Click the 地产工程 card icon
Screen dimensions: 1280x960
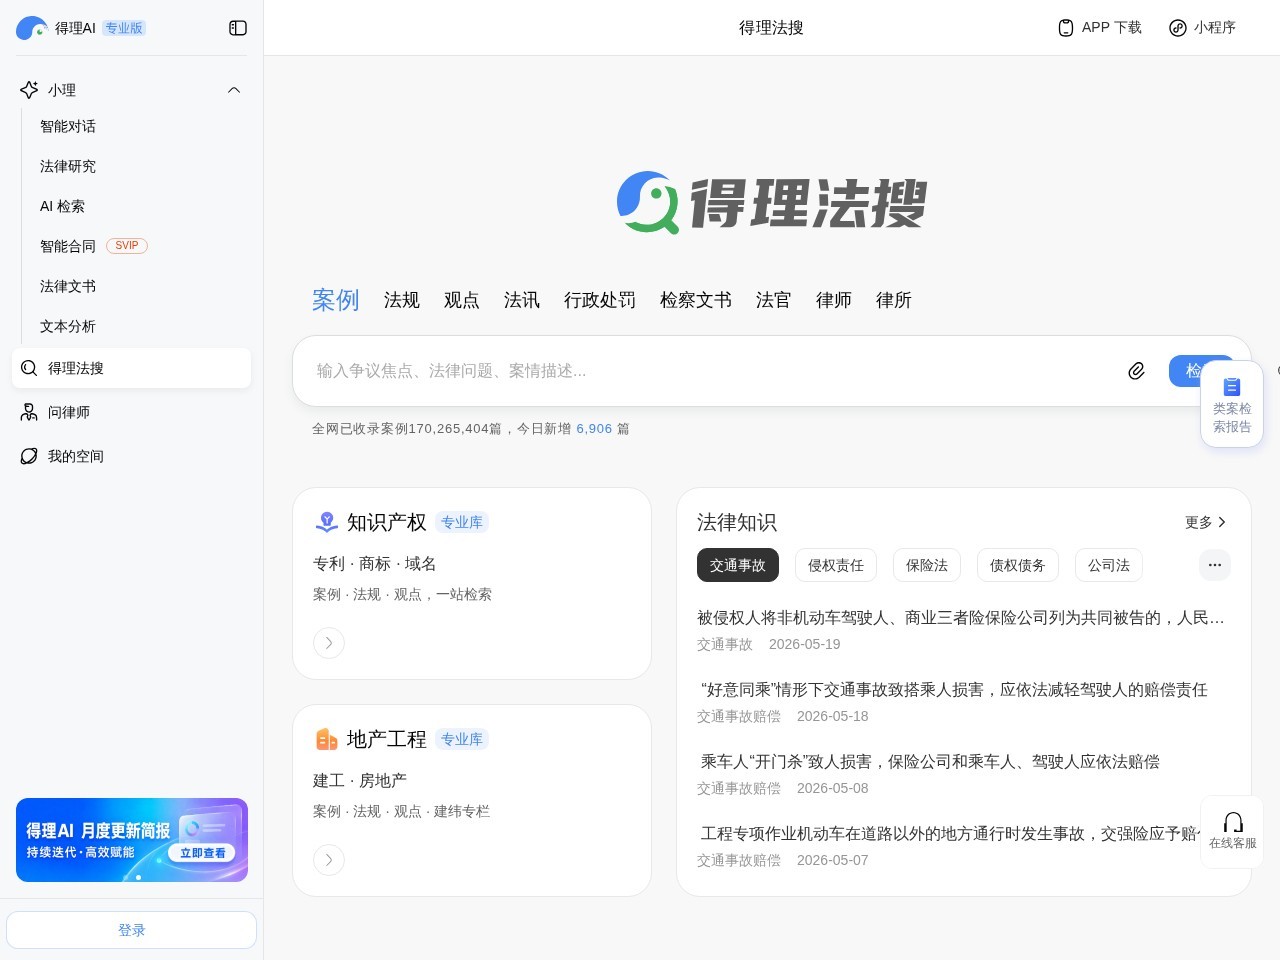326,739
